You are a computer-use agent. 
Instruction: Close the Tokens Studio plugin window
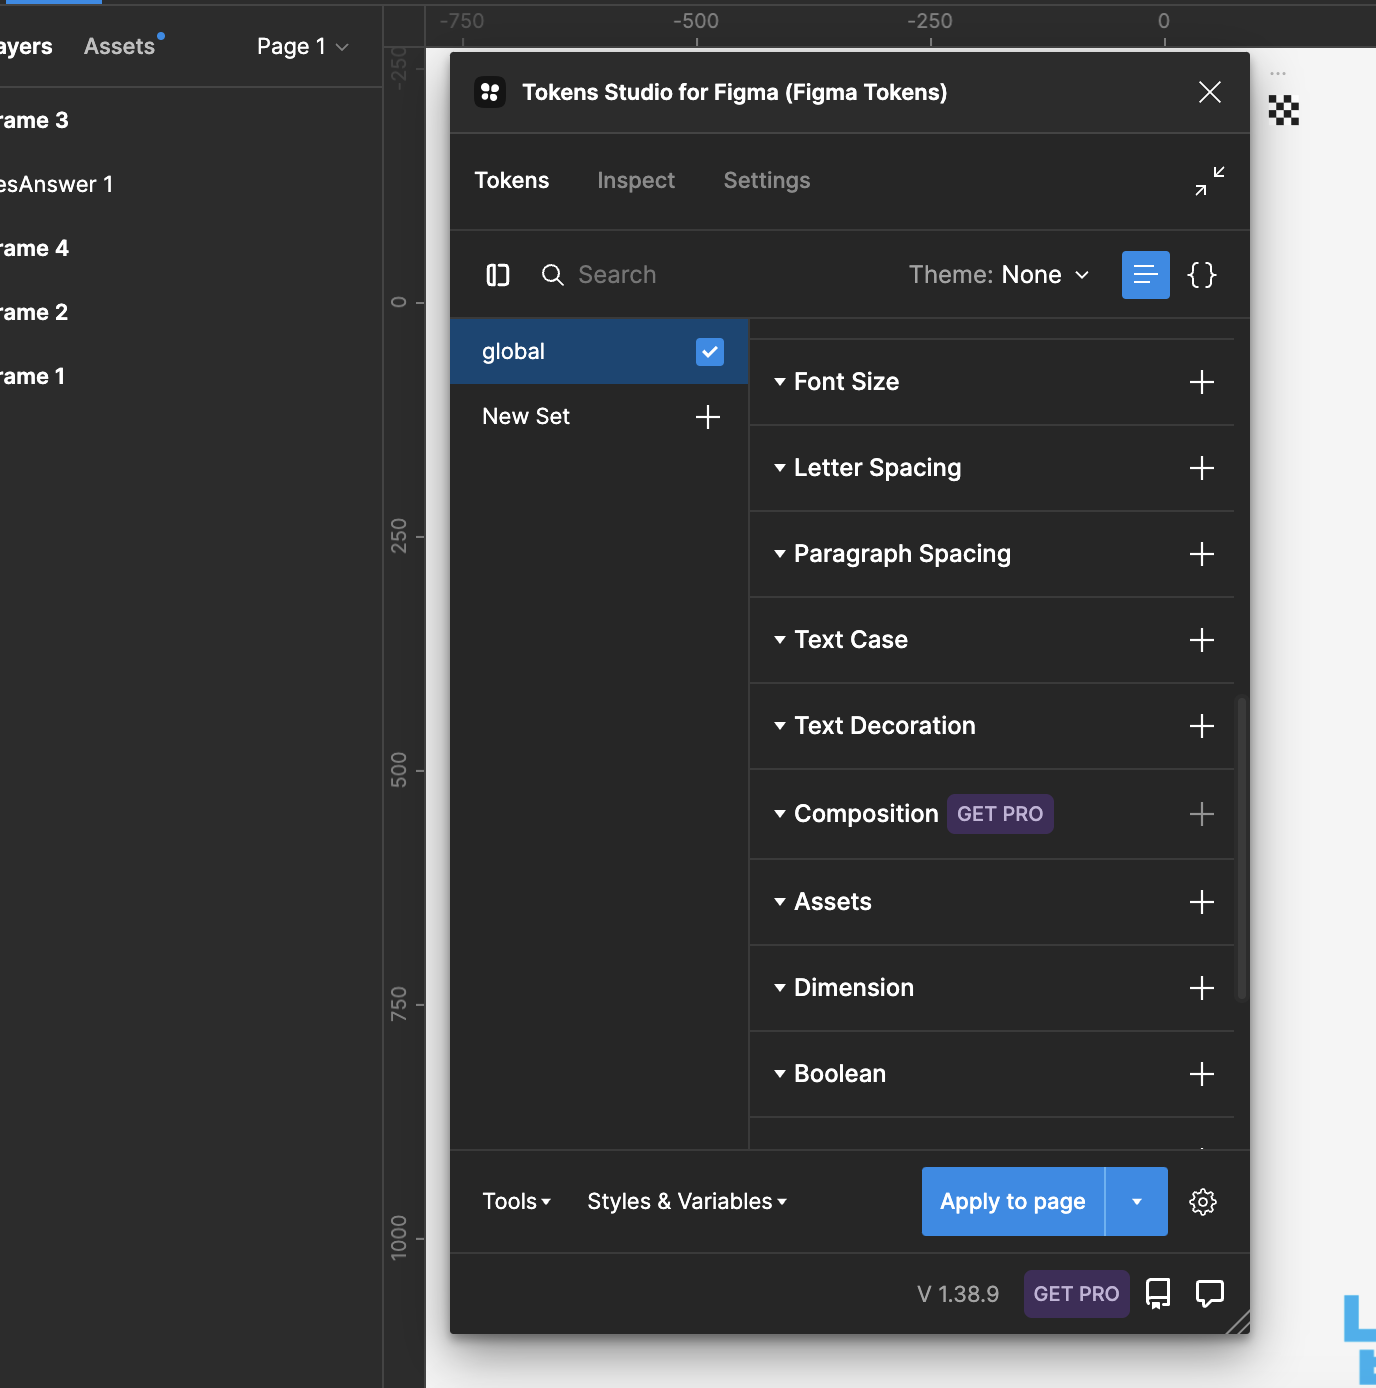click(1209, 92)
